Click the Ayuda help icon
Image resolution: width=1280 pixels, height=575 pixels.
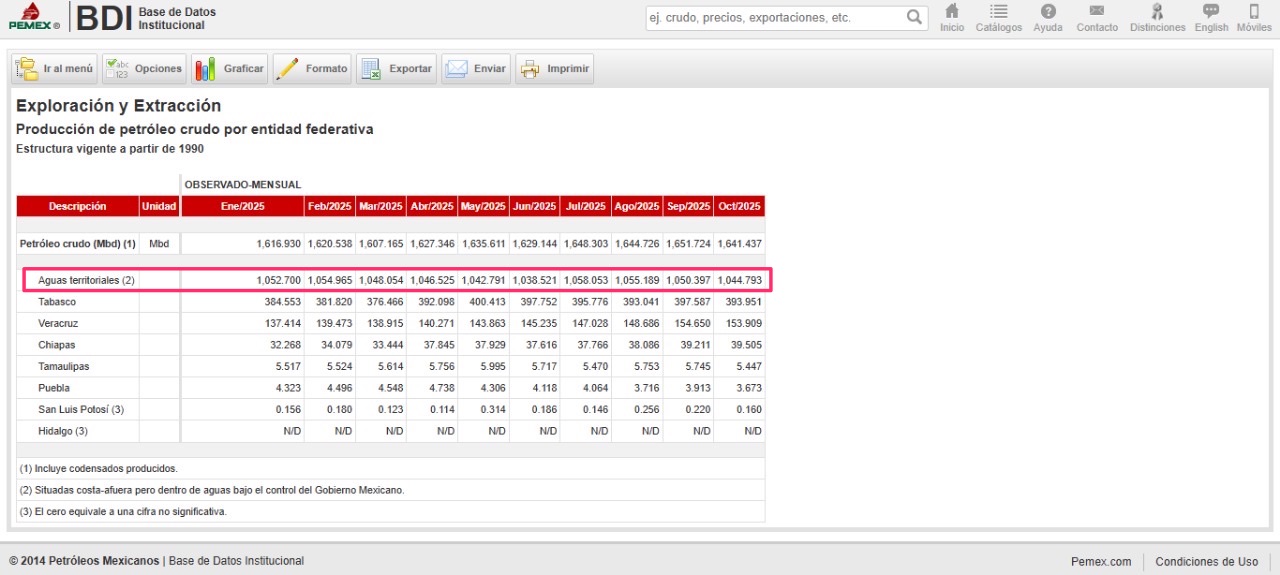[1048, 12]
